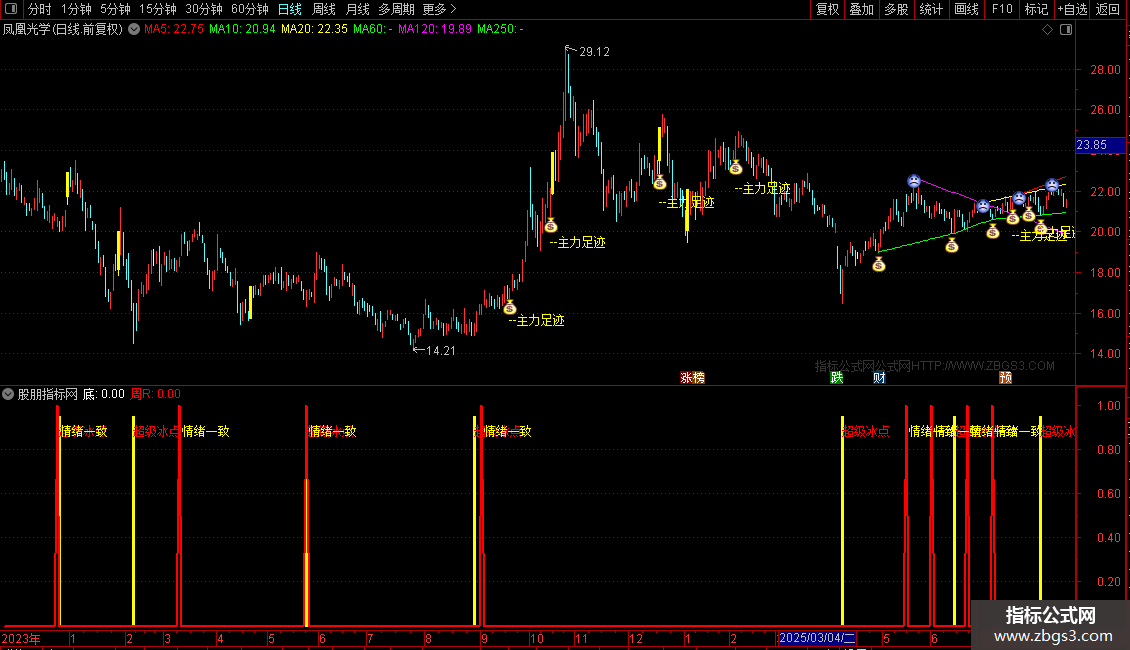This screenshot has height=650, width=1130.
Task: Open the 标记 mark menu
Action: click(1036, 9)
